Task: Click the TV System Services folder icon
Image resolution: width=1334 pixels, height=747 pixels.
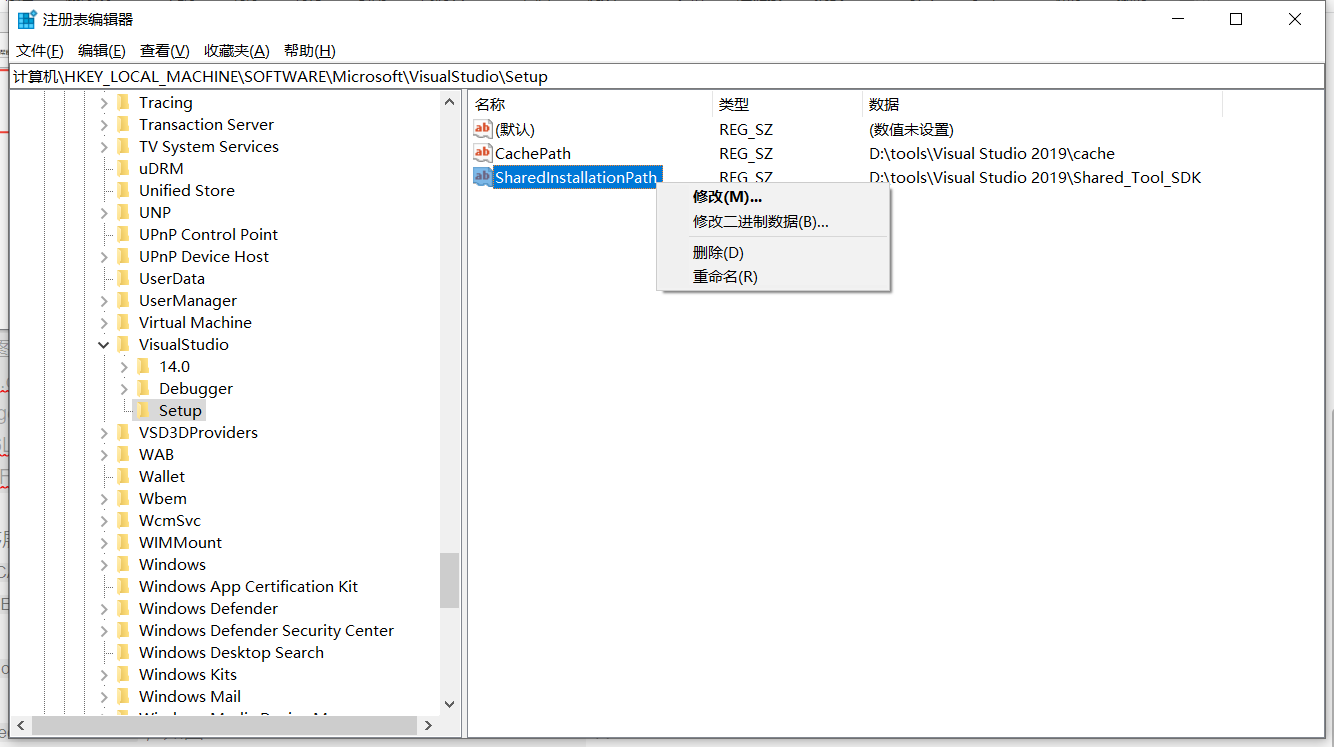Action: 123,146
